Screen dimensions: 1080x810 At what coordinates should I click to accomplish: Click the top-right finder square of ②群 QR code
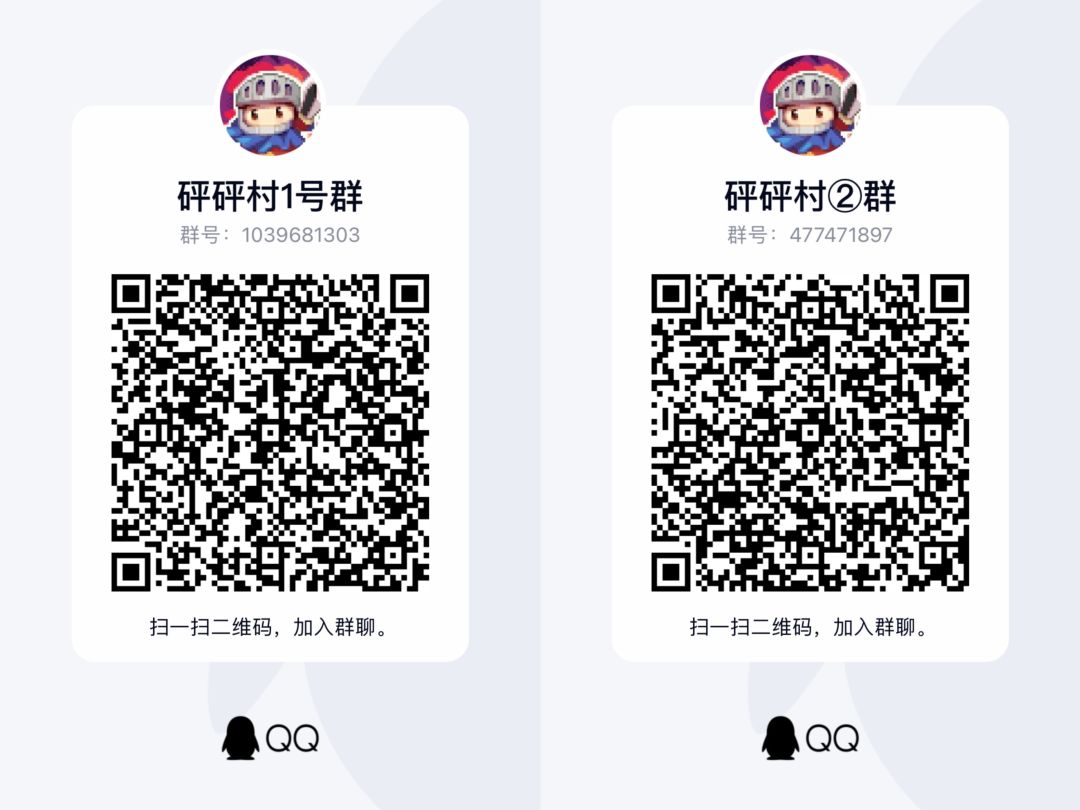[x=950, y=294]
